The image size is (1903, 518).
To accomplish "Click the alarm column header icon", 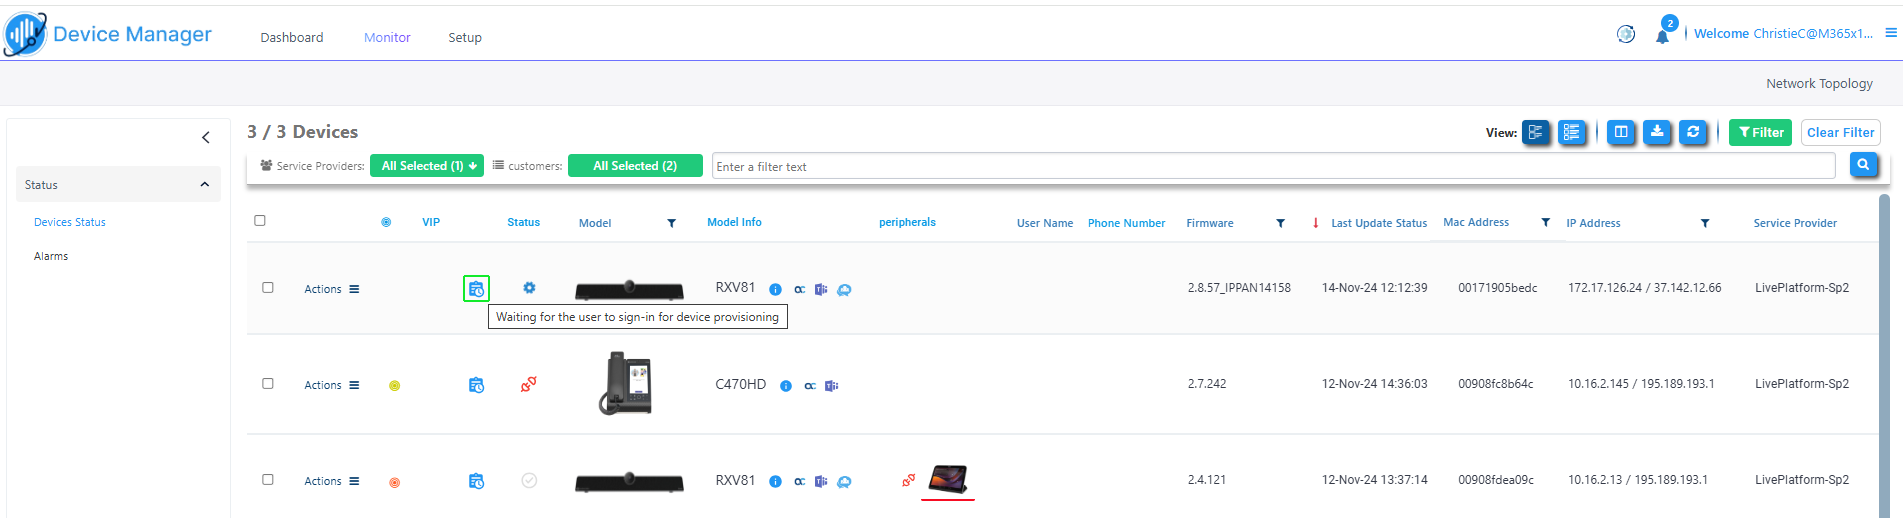I will [386, 222].
